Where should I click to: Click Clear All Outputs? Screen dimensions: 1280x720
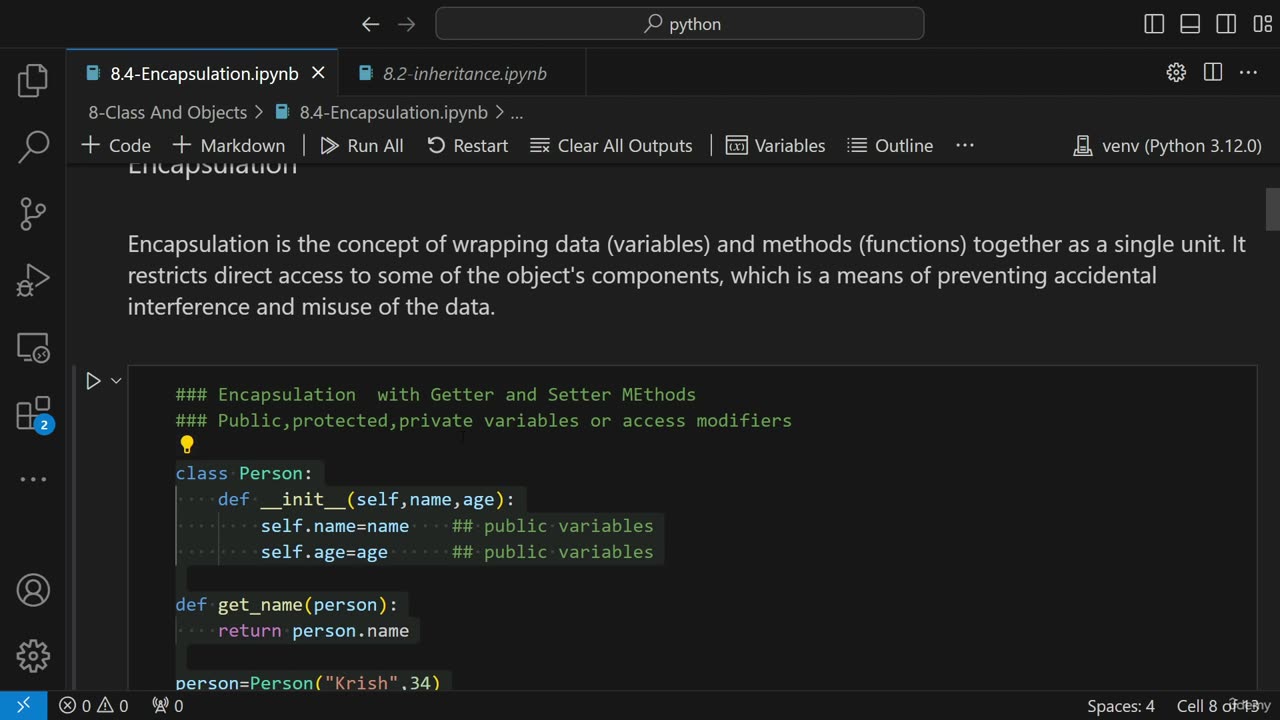click(x=611, y=145)
